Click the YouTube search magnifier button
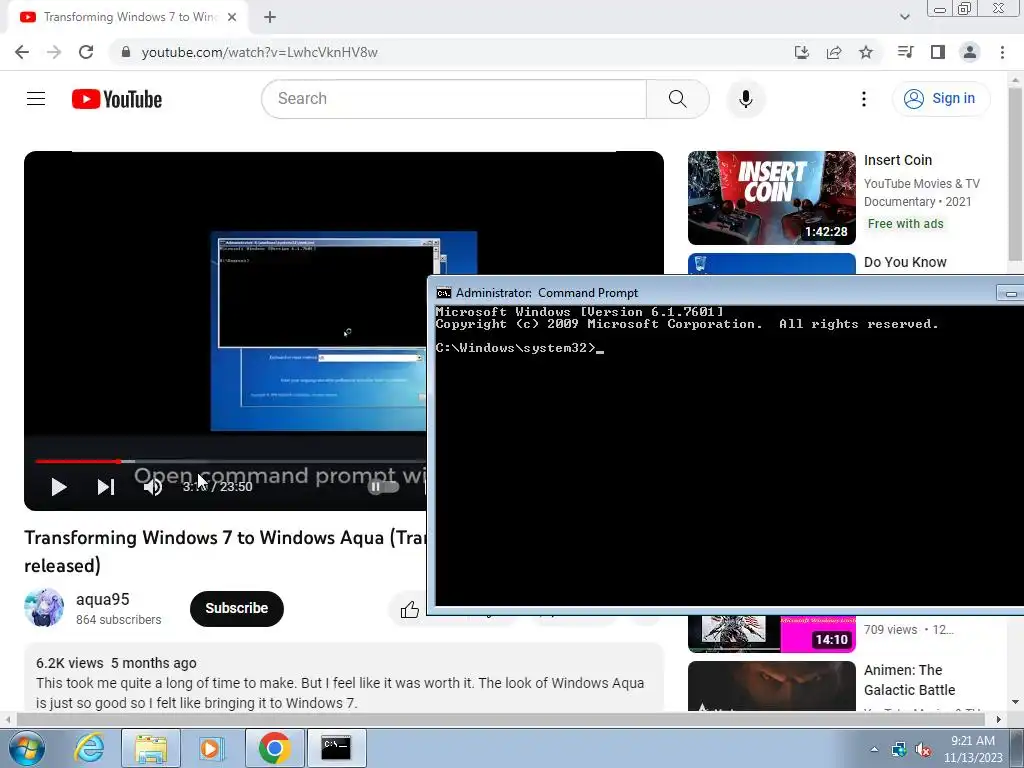The height and width of the screenshot is (768, 1024). pos(678,99)
